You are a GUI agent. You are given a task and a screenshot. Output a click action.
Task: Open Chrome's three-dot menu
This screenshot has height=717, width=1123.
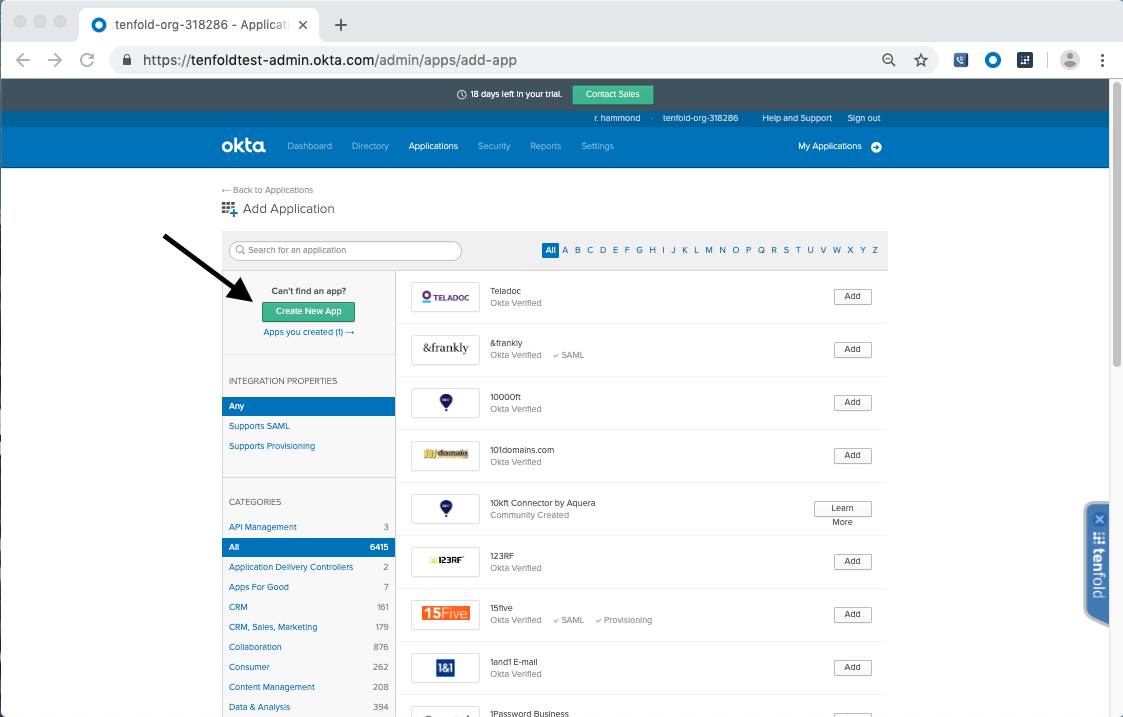[1103, 60]
